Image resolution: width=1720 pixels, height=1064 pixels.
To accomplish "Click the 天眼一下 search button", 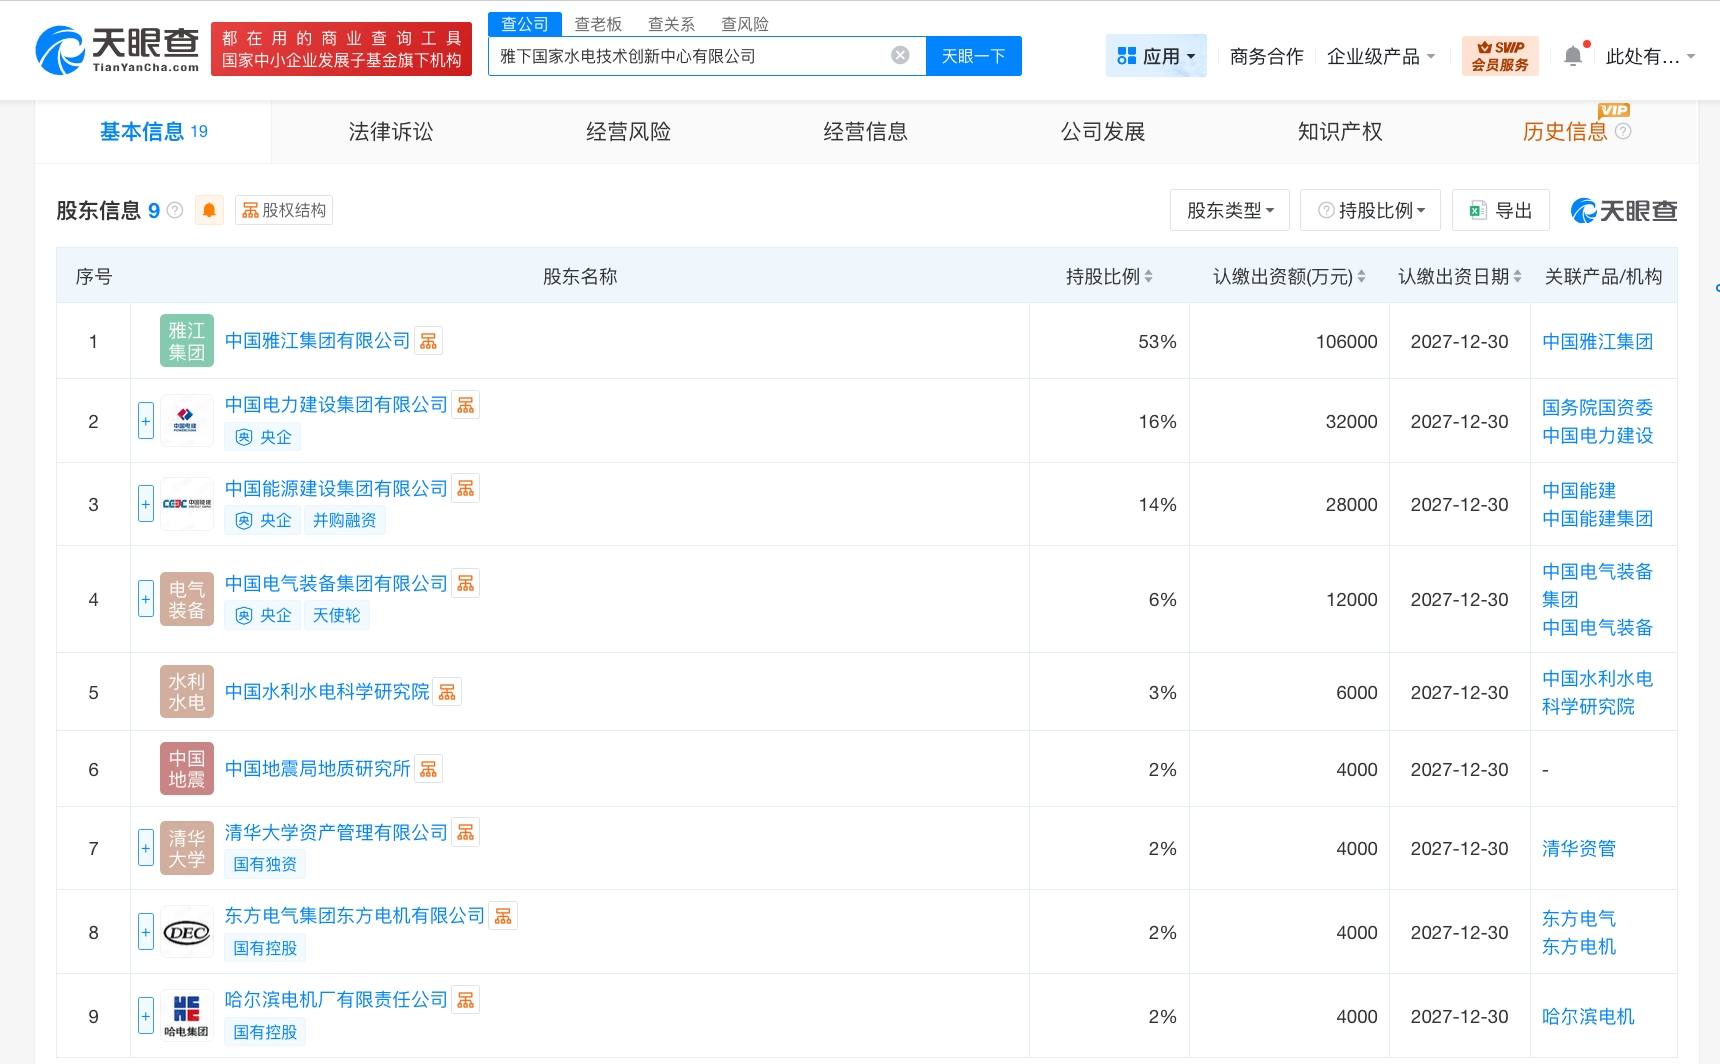I will [x=973, y=56].
